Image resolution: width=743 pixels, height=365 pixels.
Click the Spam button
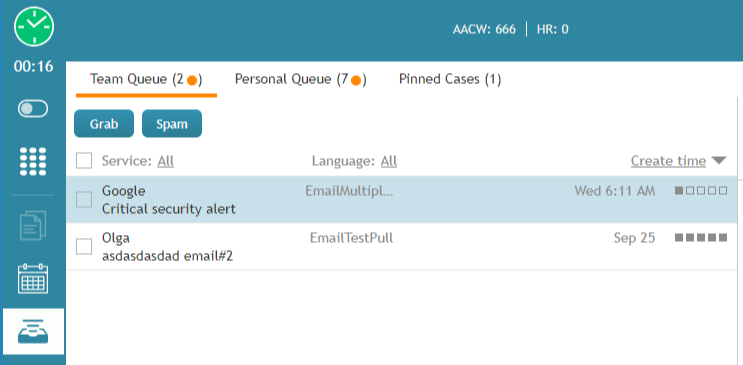(x=172, y=124)
